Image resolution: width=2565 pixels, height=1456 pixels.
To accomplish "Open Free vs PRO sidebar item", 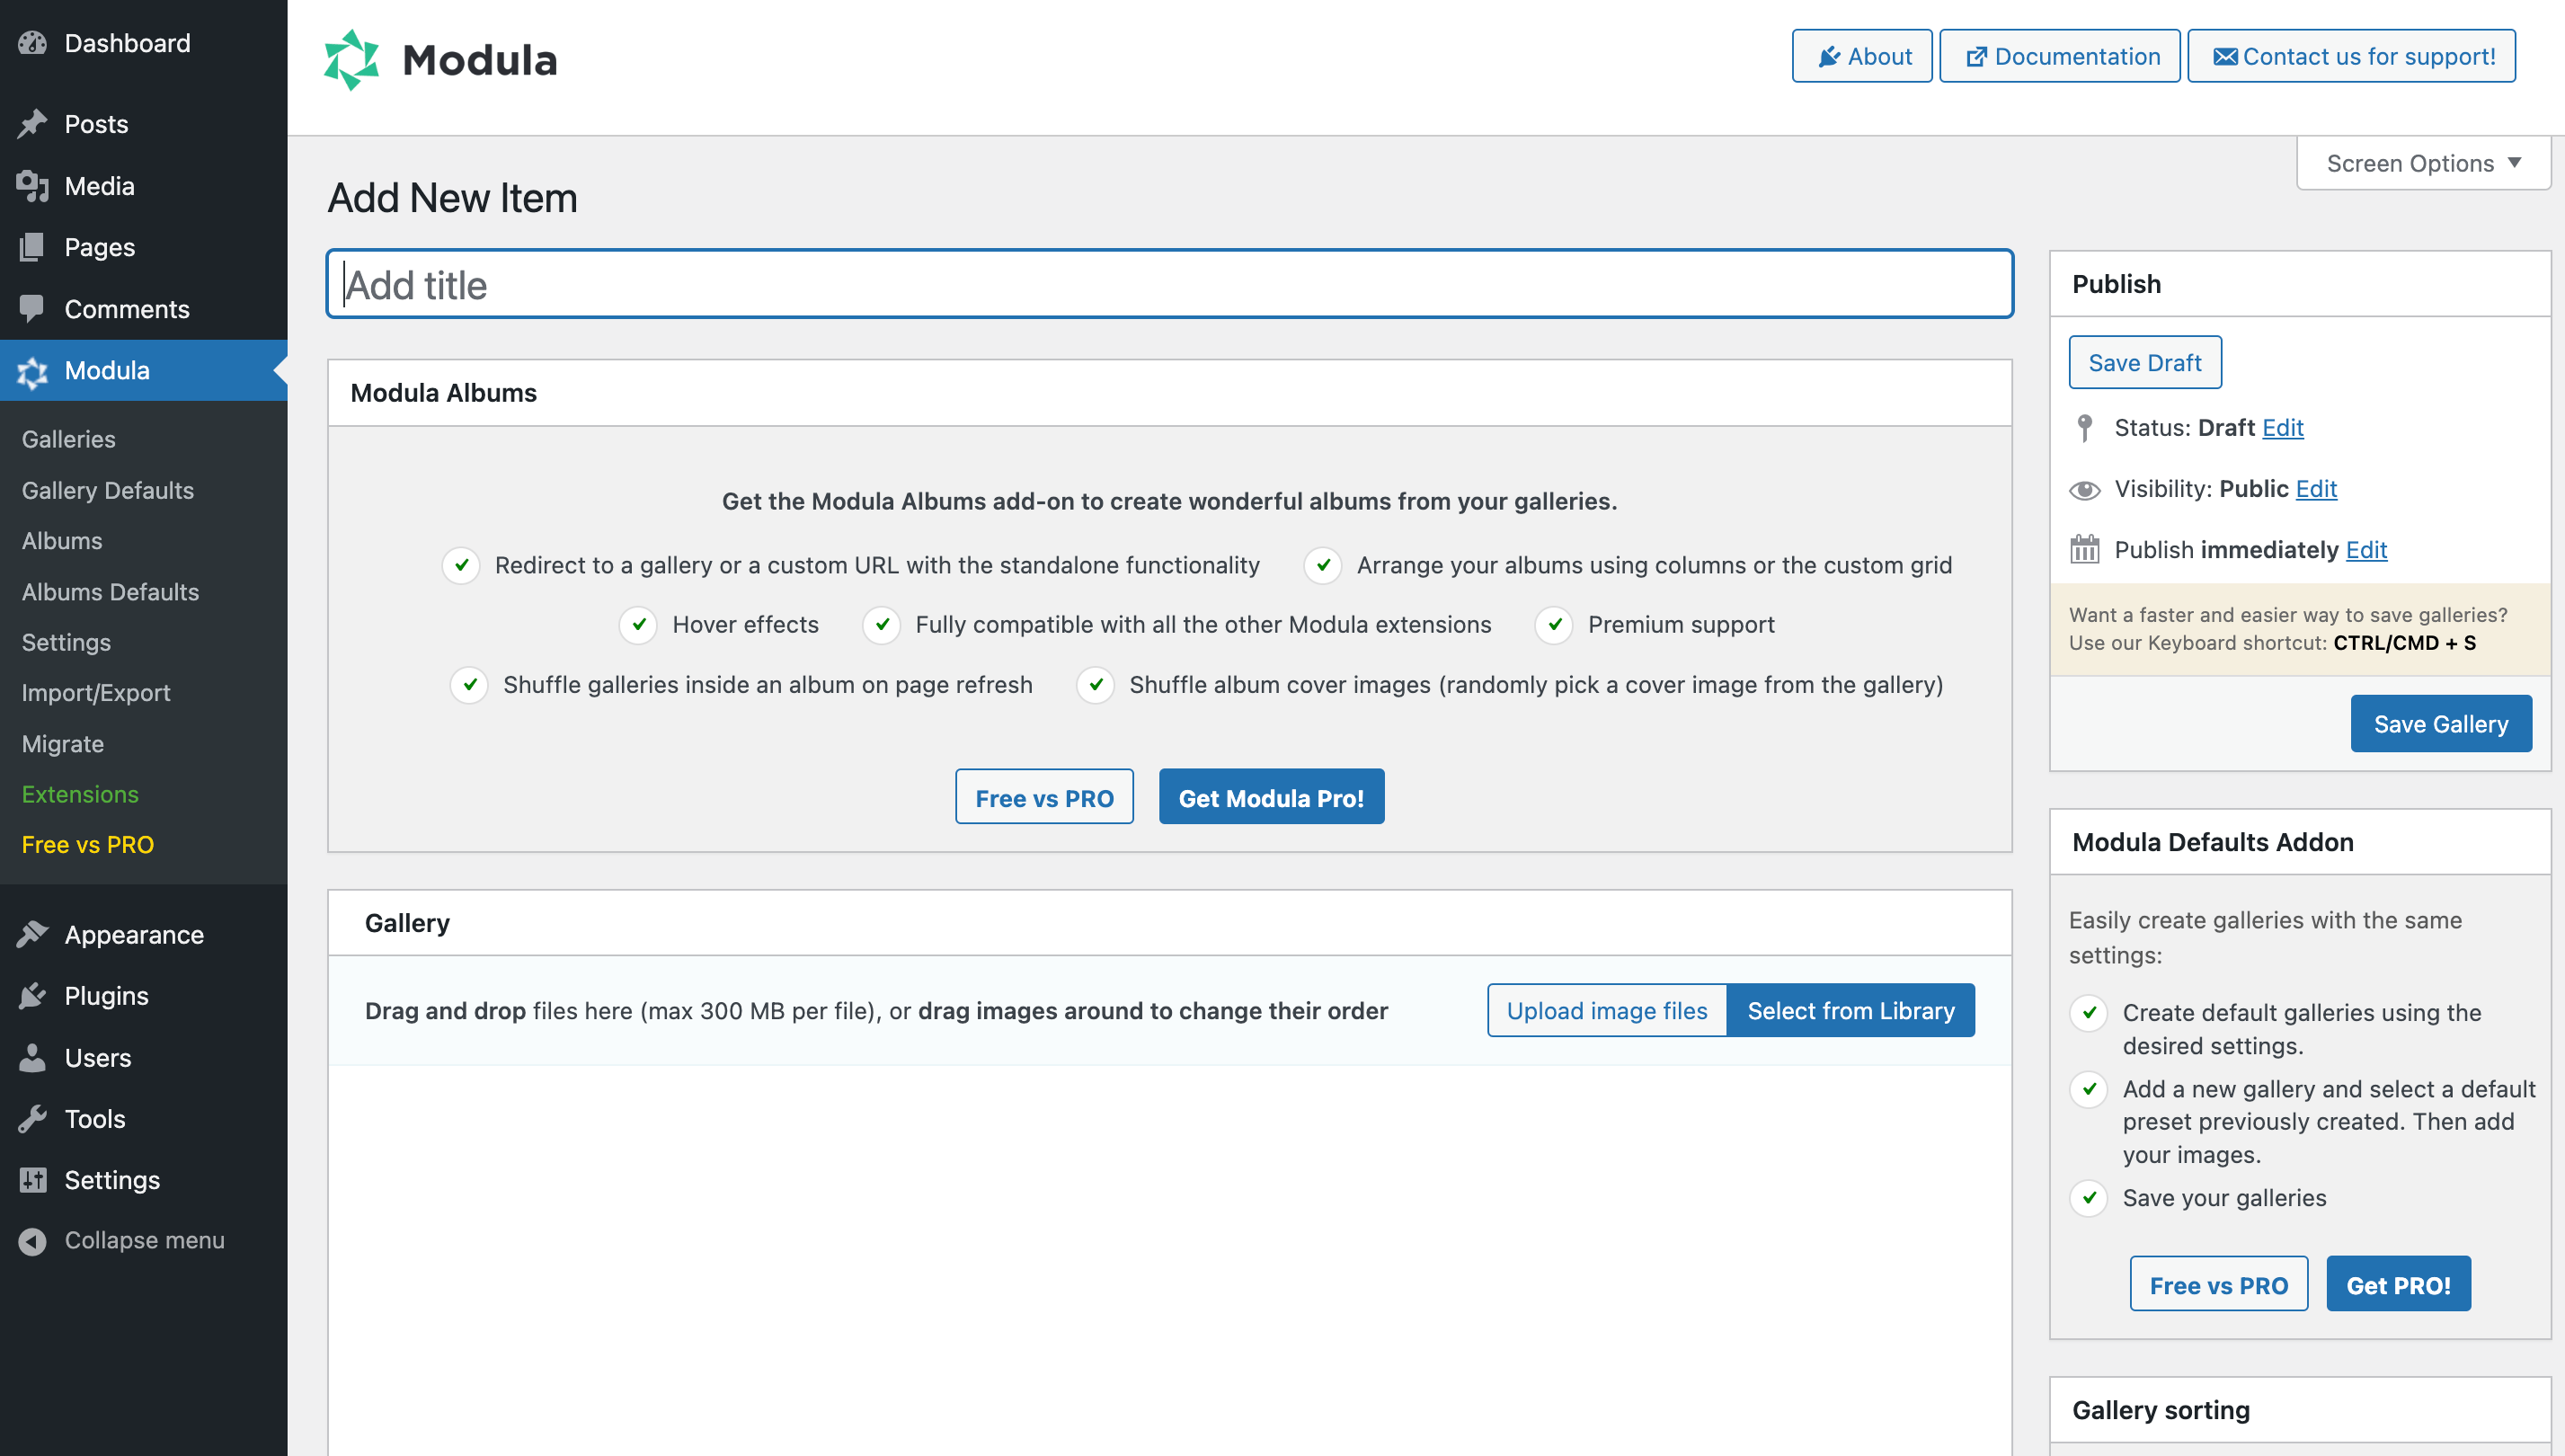I will (88, 845).
